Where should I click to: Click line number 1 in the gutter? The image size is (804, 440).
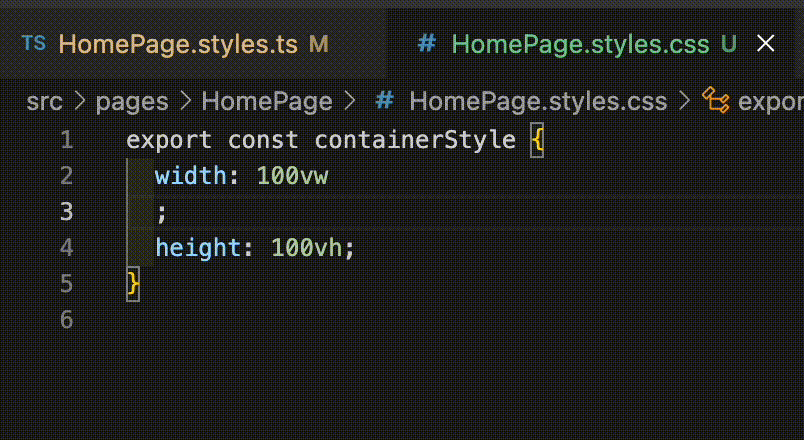pyautogui.click(x=67, y=140)
